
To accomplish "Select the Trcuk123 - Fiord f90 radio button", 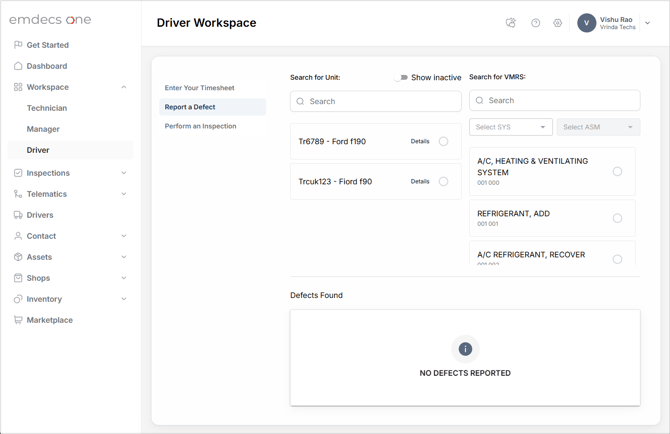I will pos(444,182).
